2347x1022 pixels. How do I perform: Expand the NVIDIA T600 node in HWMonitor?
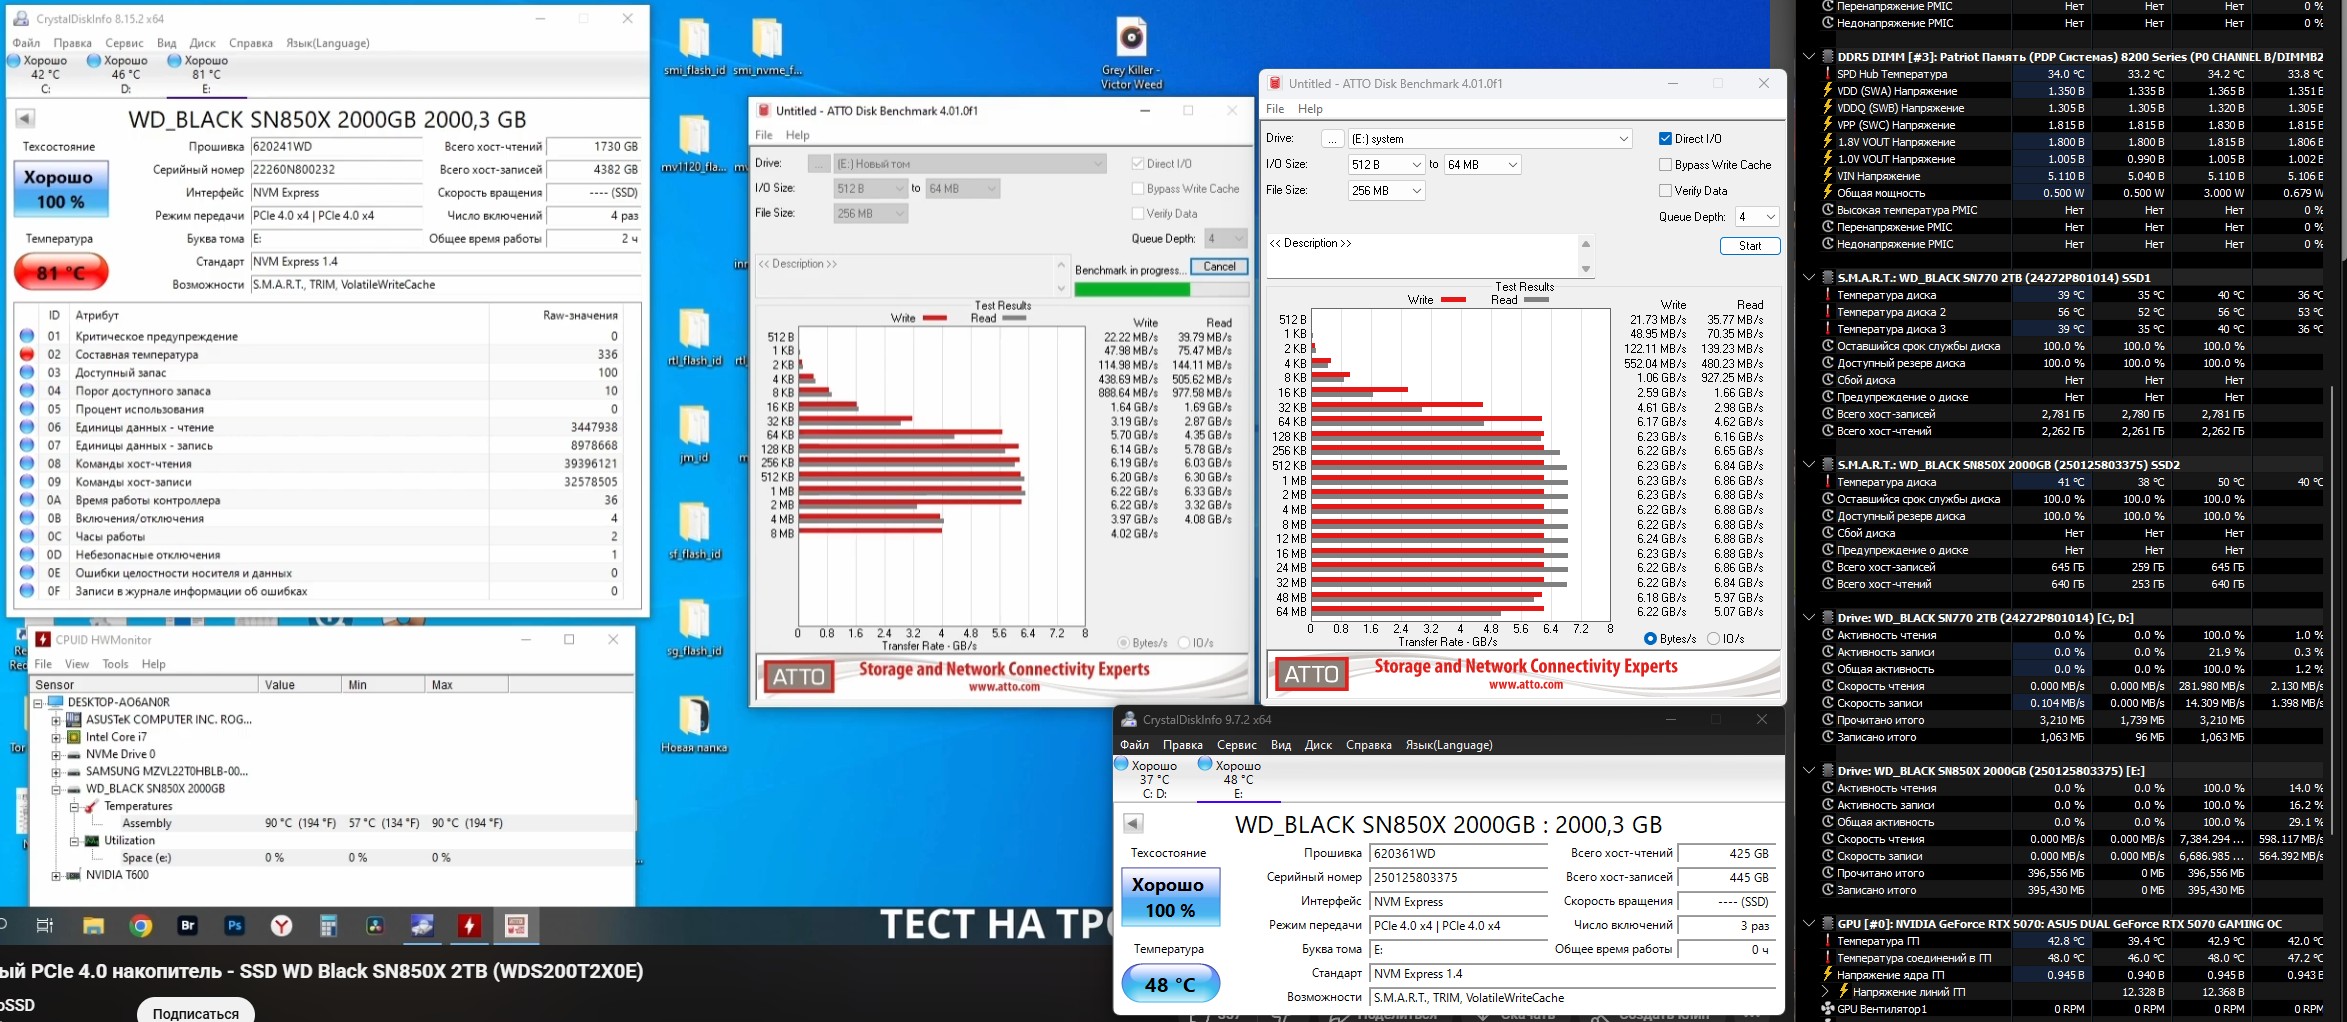tap(57, 875)
